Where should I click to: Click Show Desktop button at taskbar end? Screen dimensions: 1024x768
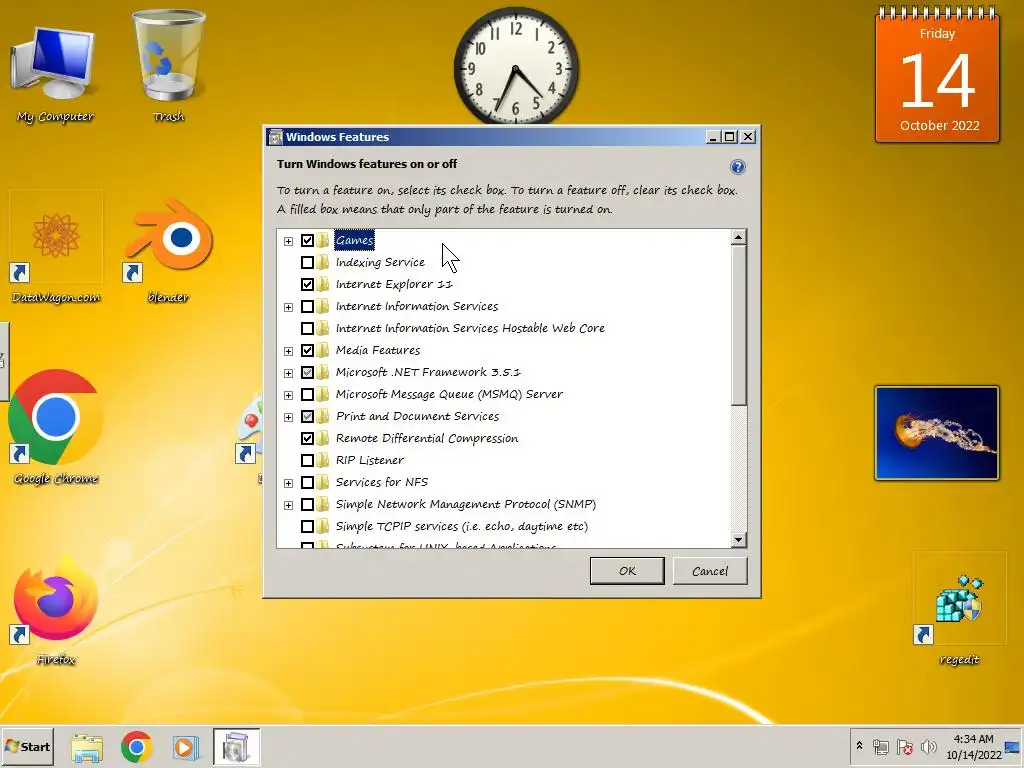(x=1014, y=747)
